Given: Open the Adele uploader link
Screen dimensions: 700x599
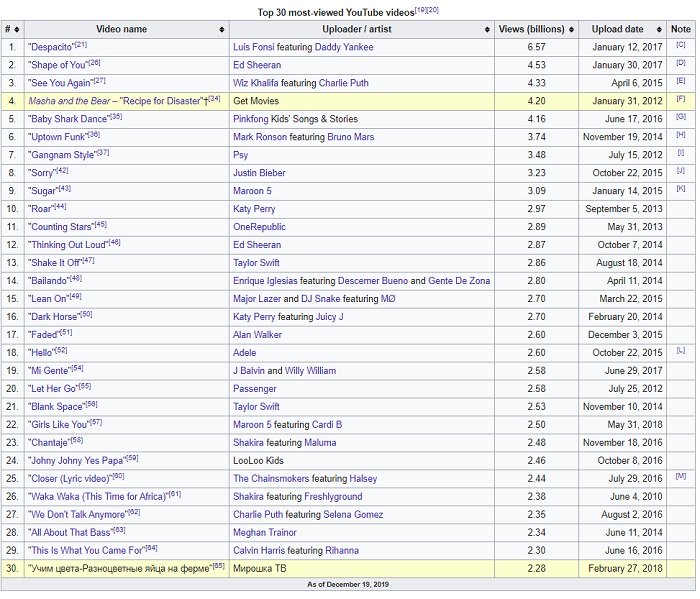Looking at the screenshot, I should (x=246, y=352).
